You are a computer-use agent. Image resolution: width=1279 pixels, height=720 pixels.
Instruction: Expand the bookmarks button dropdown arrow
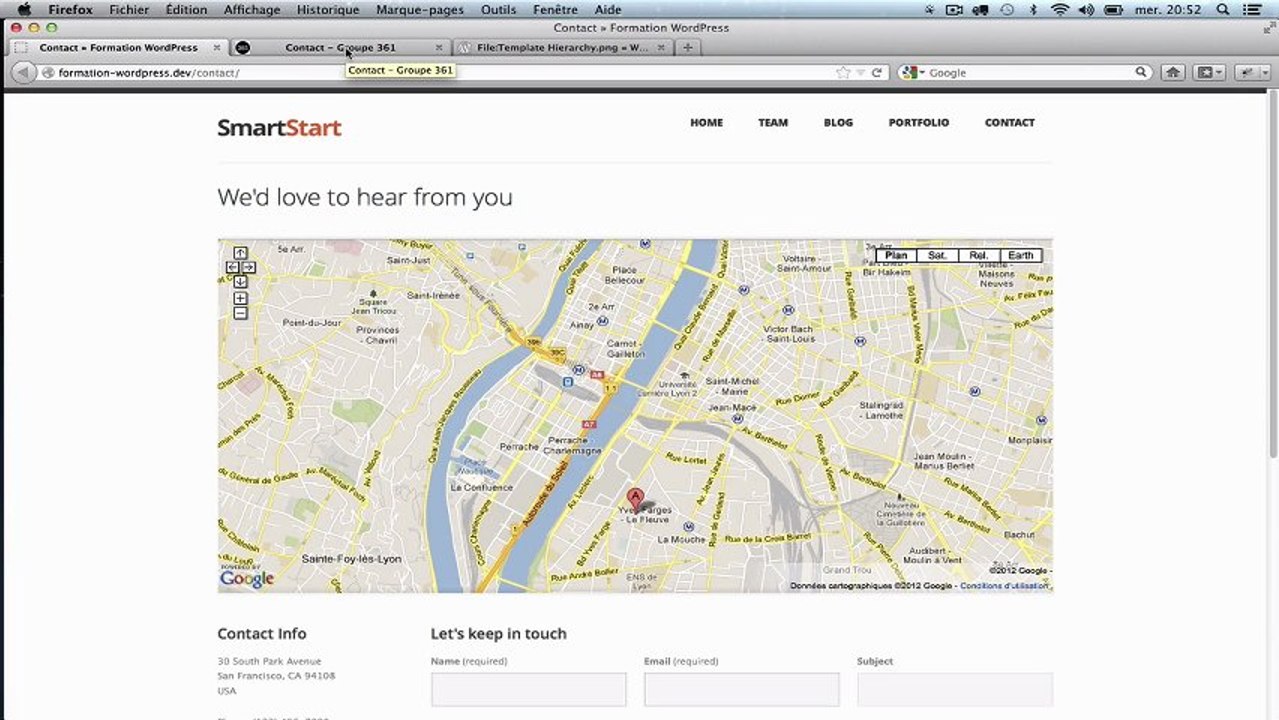[x=1219, y=72]
